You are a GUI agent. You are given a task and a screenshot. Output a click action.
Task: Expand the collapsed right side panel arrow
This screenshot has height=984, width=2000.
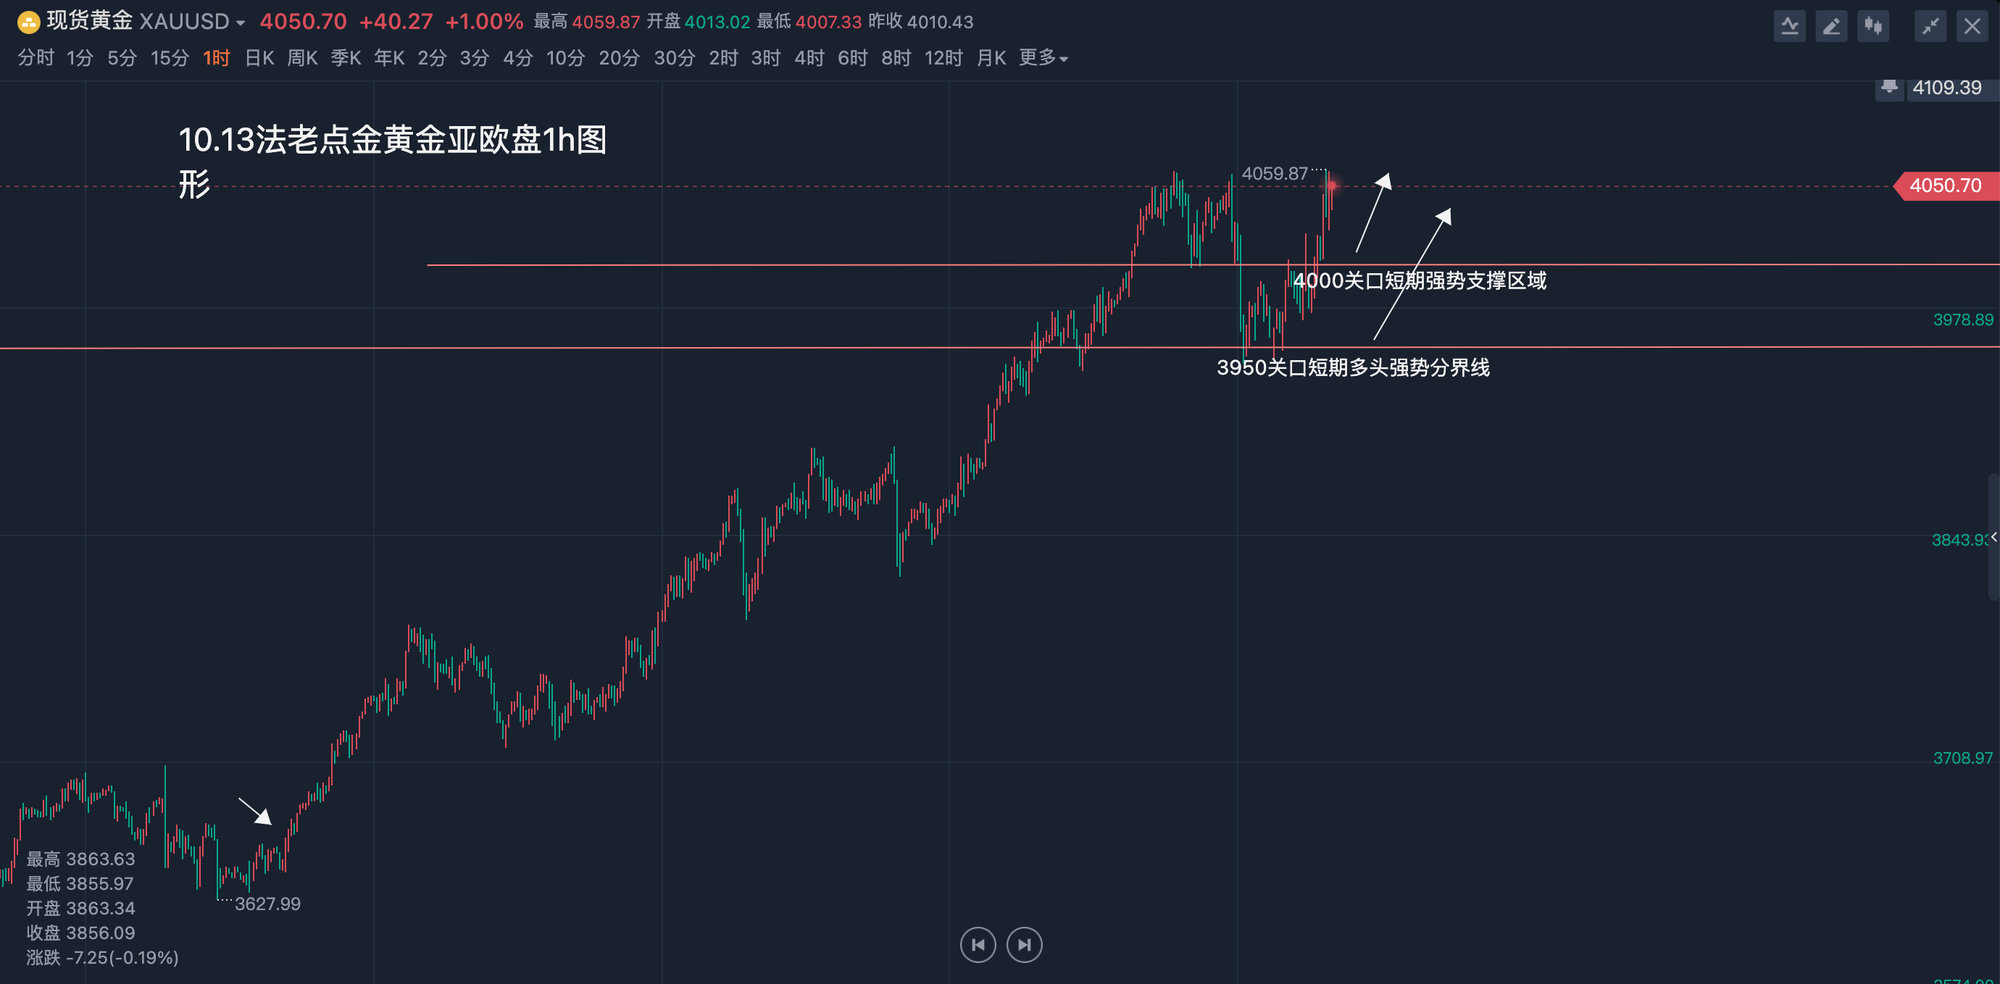click(1993, 538)
